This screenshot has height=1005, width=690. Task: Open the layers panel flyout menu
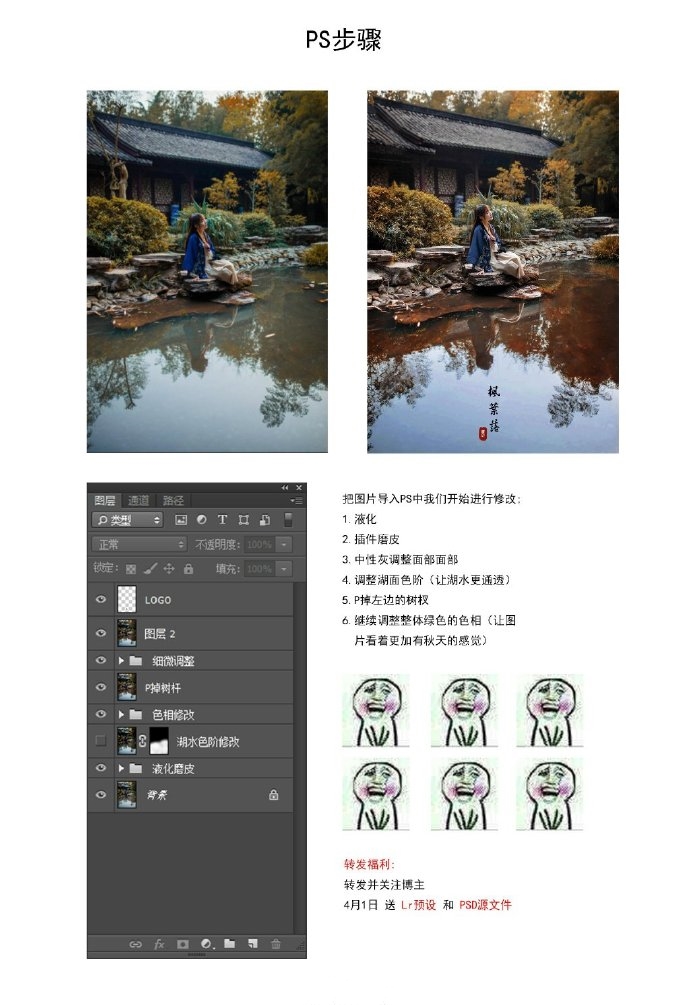tap(297, 500)
